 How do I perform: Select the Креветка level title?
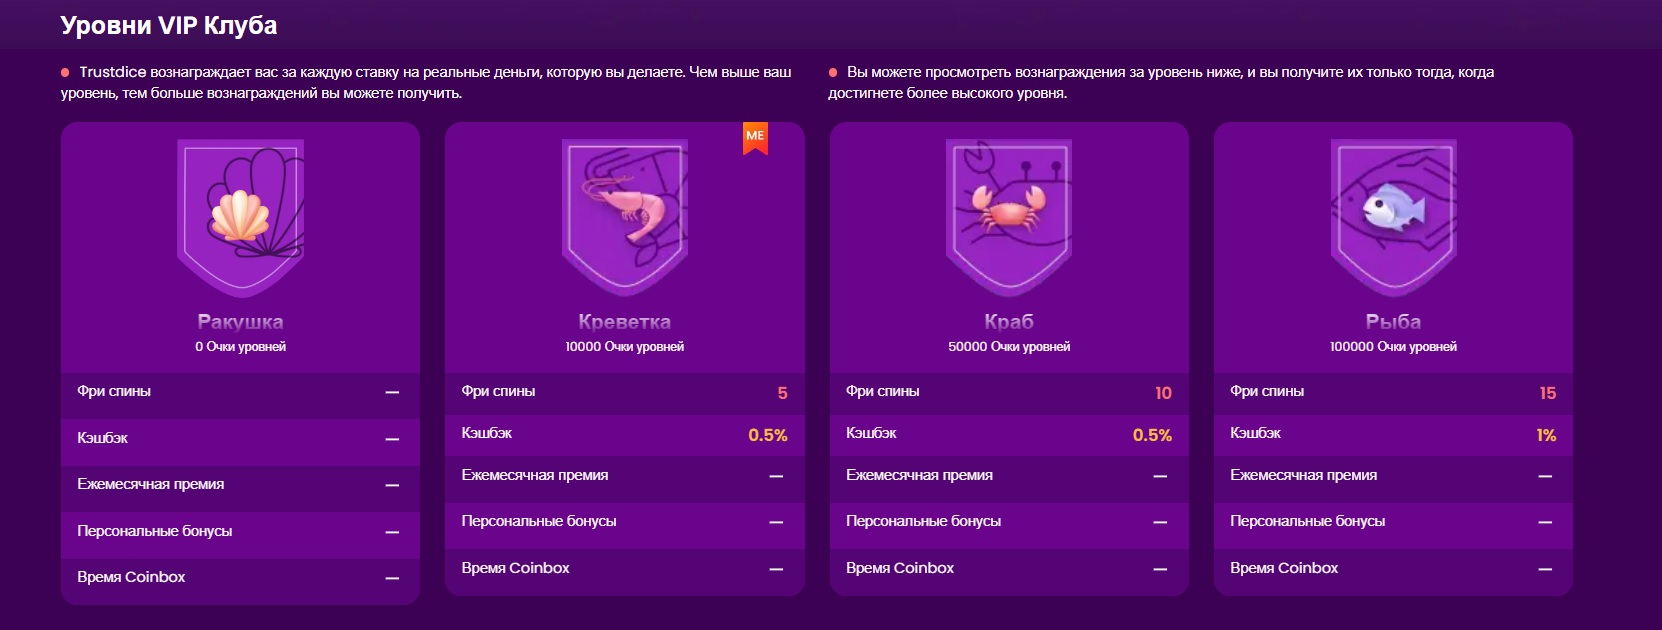click(x=625, y=322)
